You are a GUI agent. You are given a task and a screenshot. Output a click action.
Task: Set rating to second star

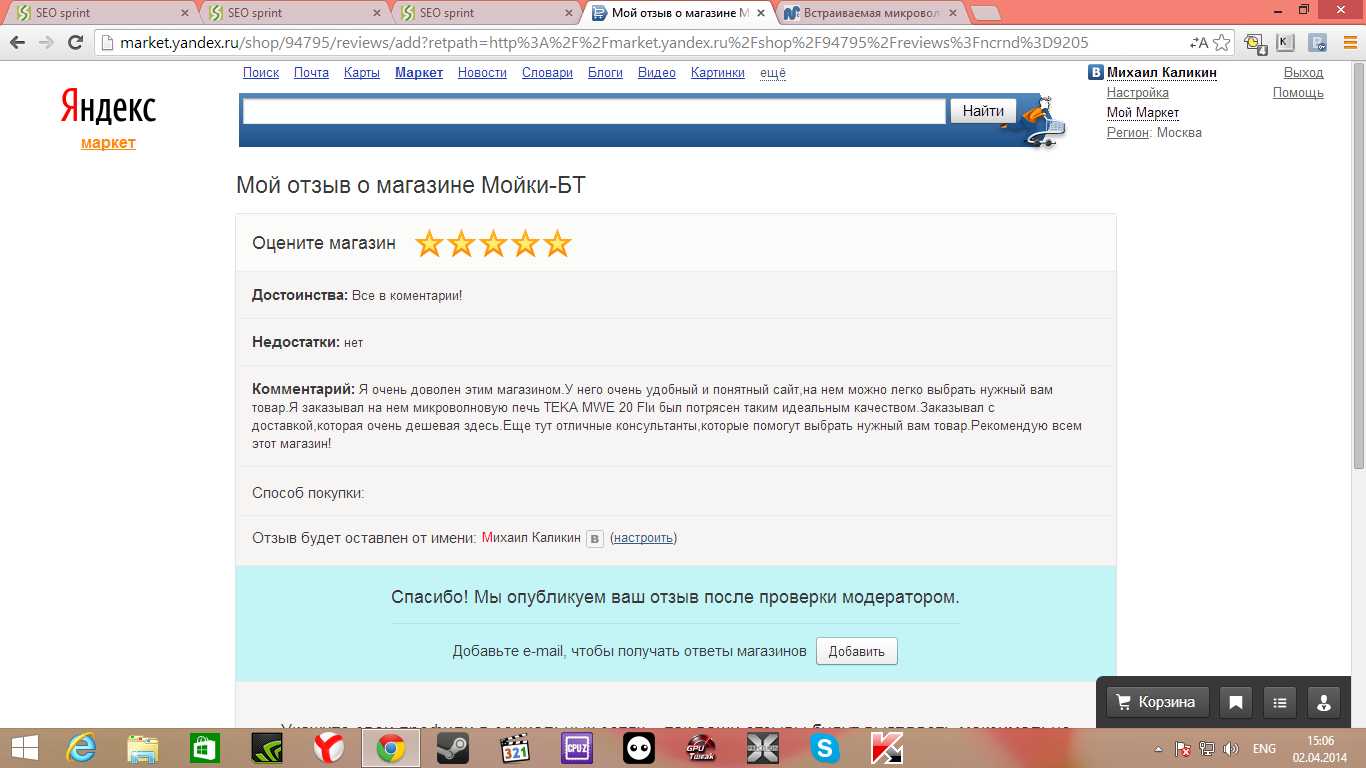click(x=461, y=243)
